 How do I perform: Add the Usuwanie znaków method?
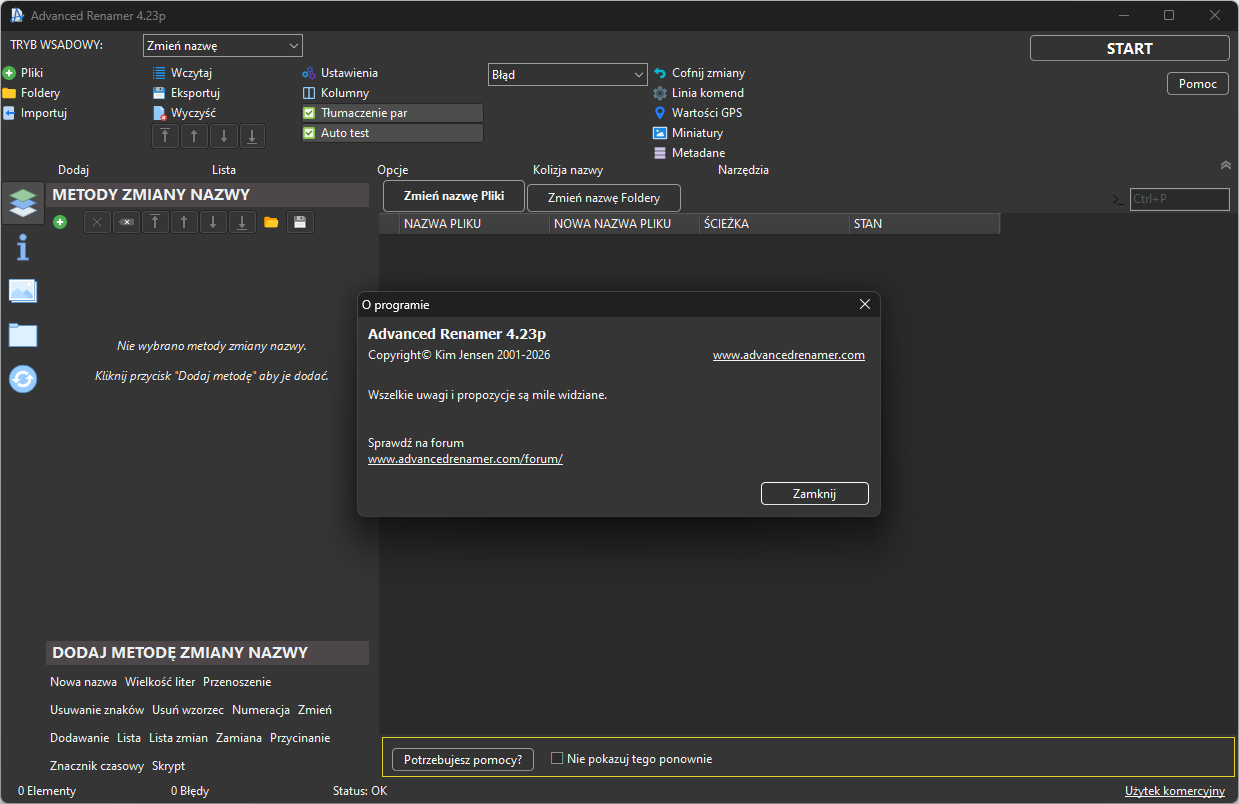[x=97, y=710]
